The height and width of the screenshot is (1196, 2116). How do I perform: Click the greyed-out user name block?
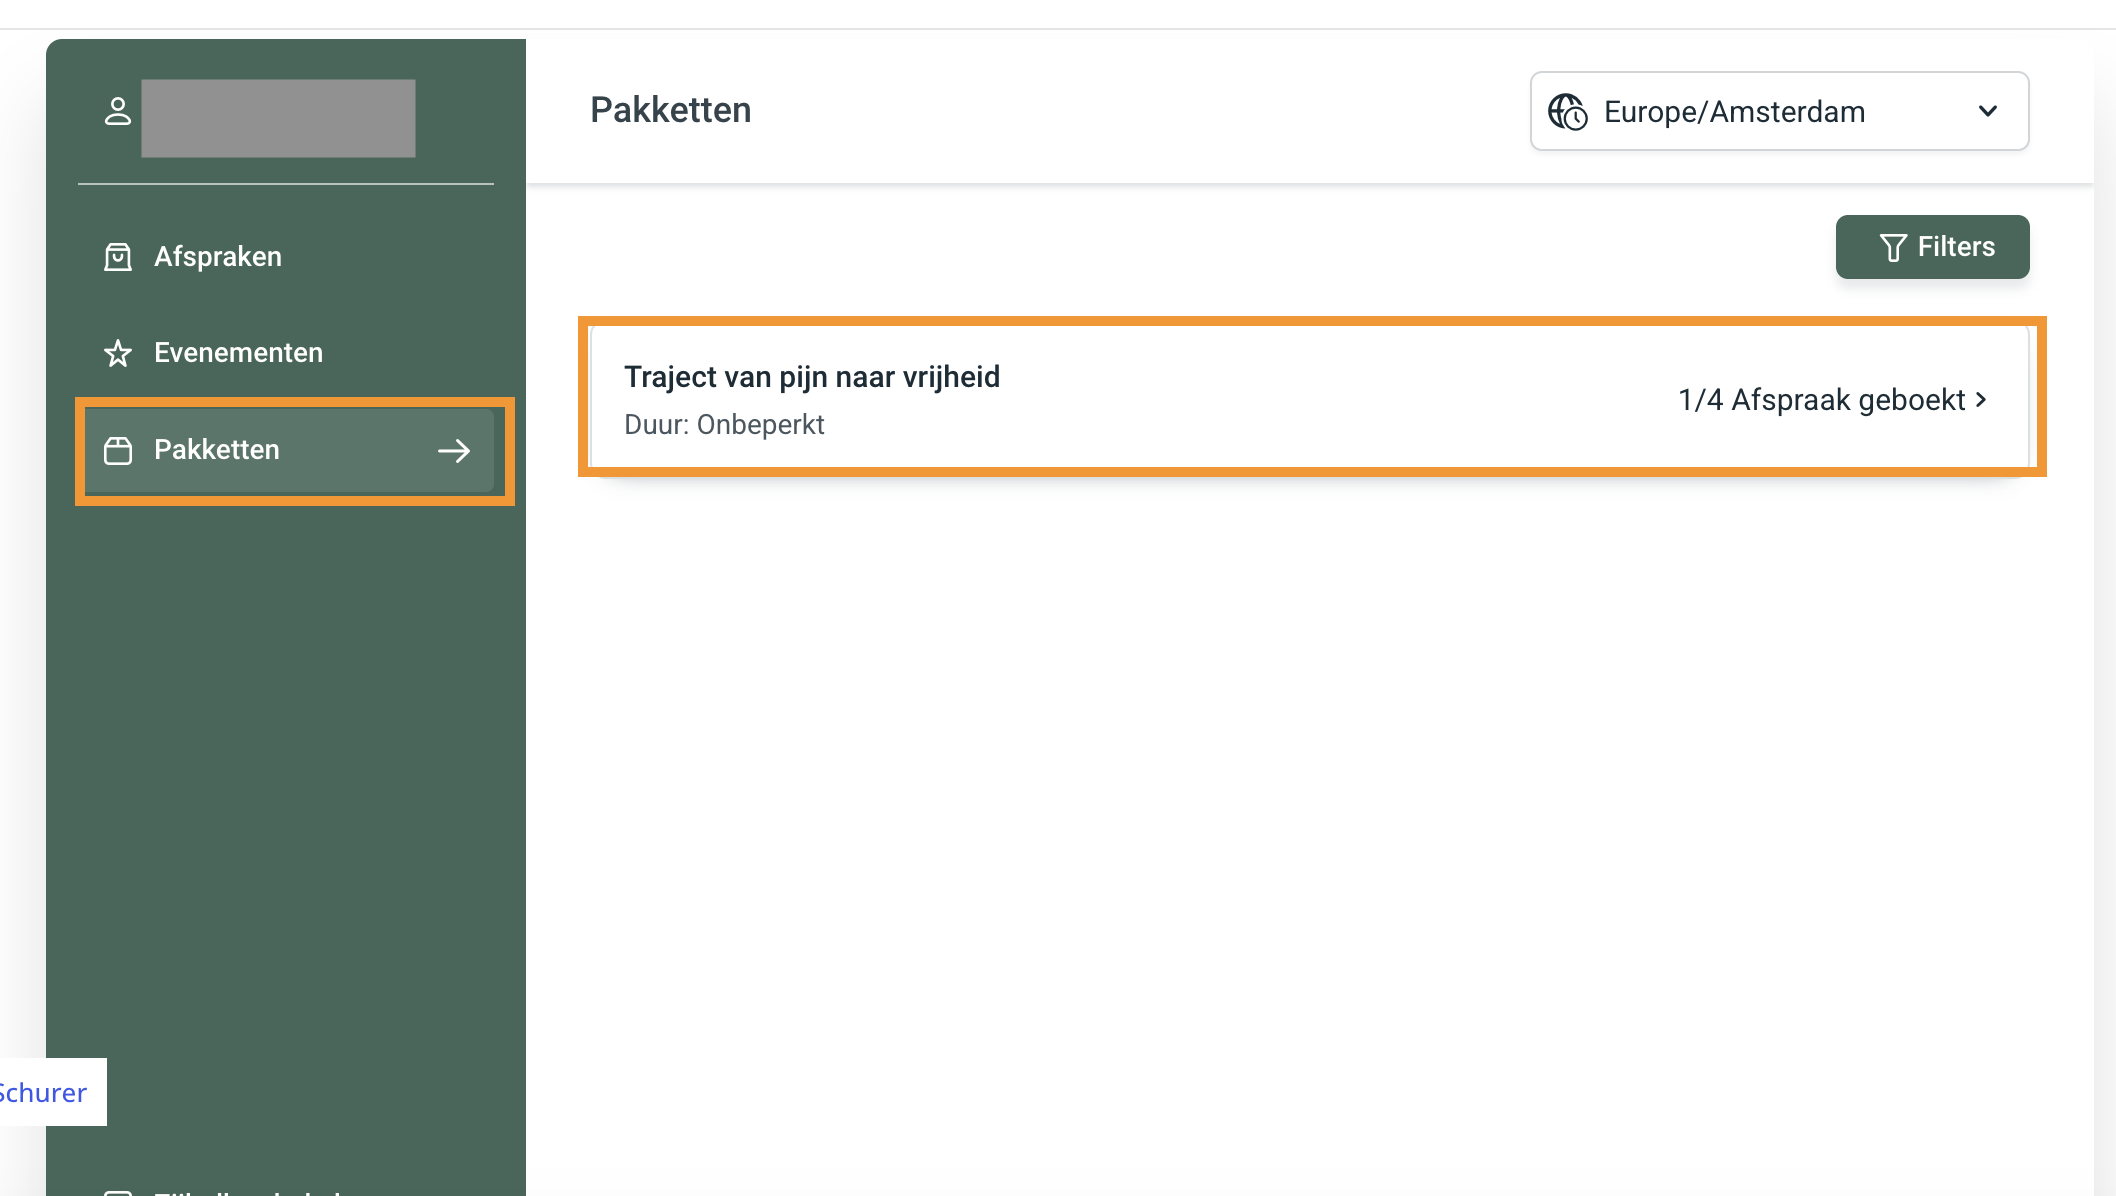pos(278,118)
